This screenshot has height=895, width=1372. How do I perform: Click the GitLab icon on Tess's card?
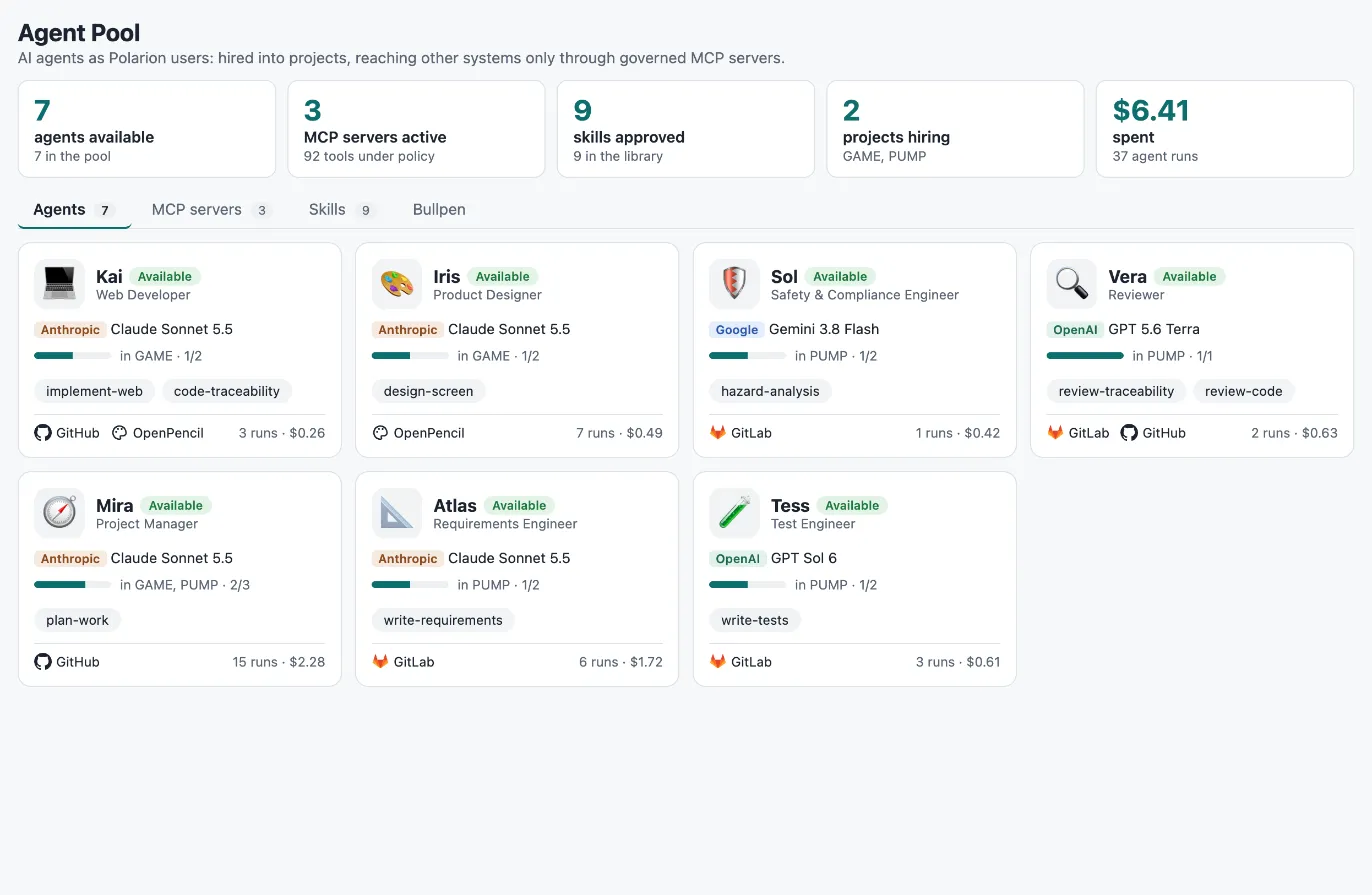(718, 662)
